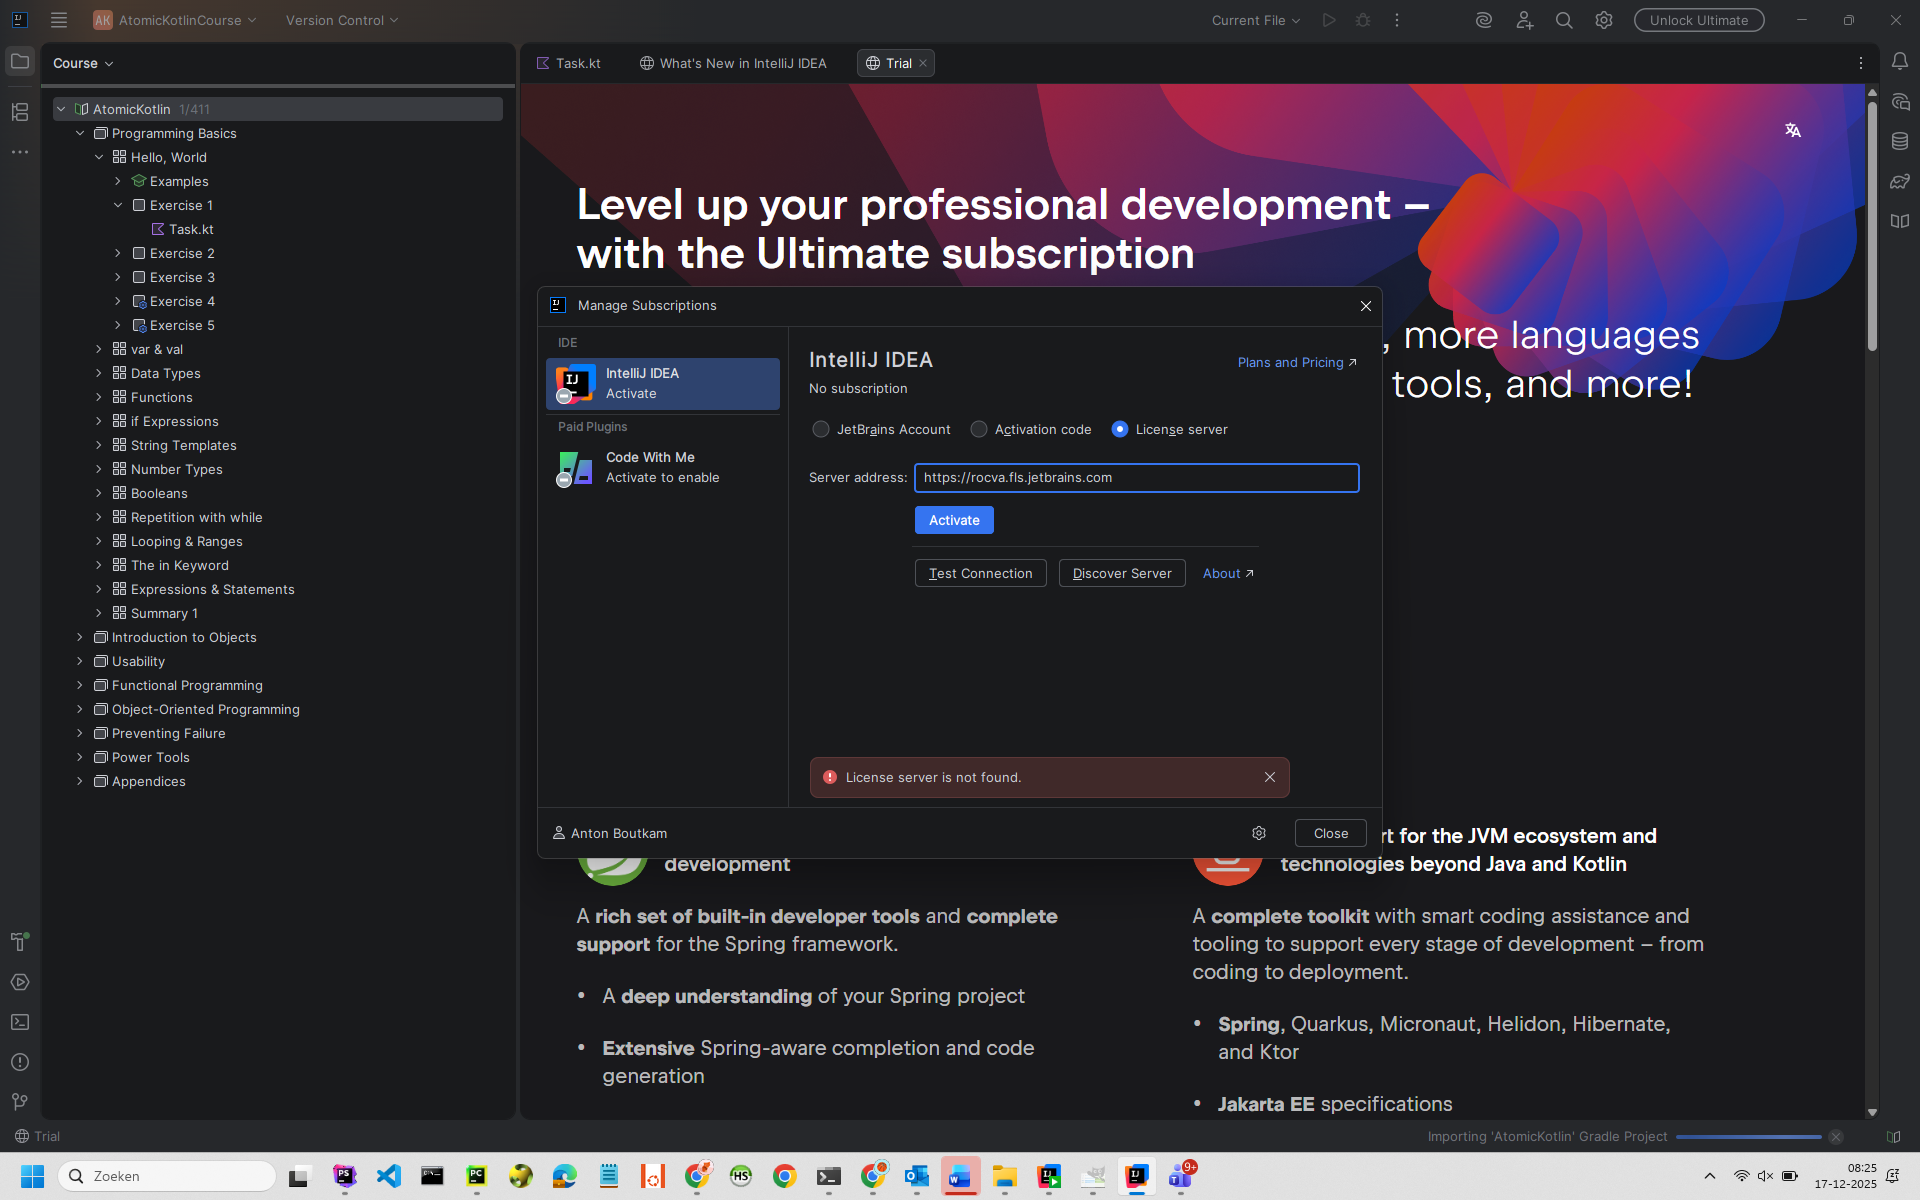Collapse the Hello, World lesson node

pos(99,157)
